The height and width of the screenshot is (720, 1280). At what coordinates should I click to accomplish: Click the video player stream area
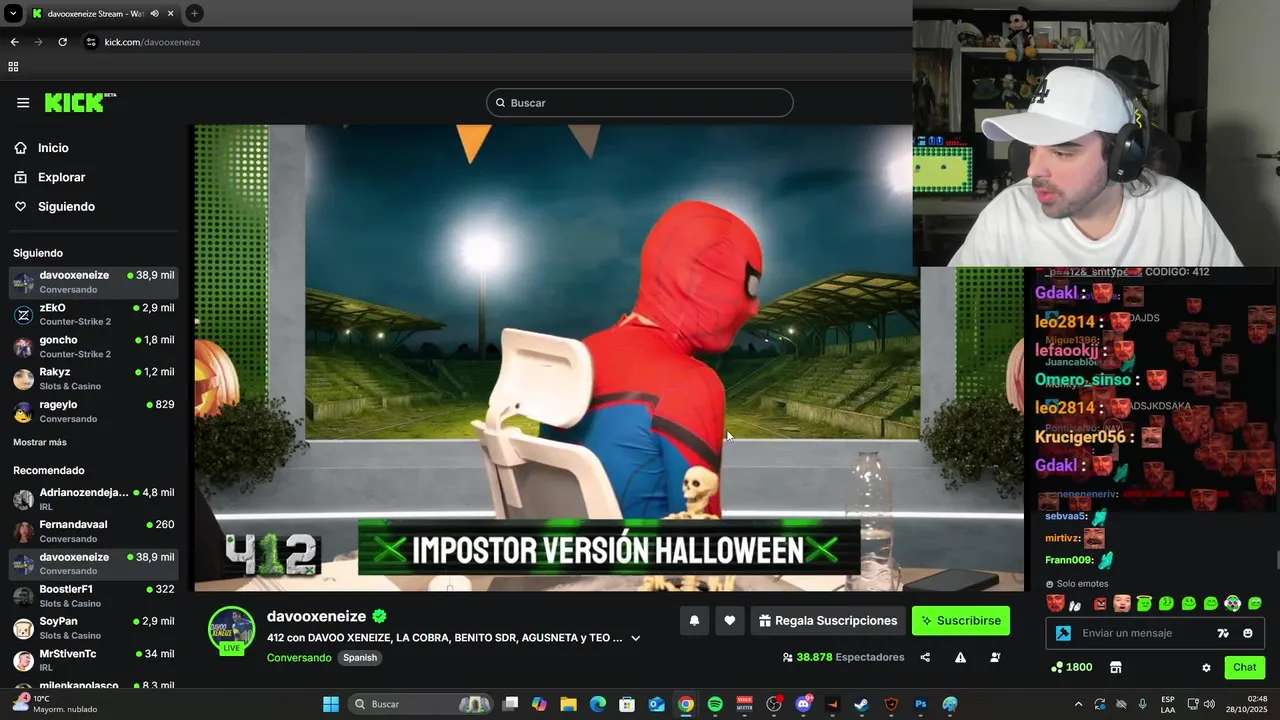[608, 358]
